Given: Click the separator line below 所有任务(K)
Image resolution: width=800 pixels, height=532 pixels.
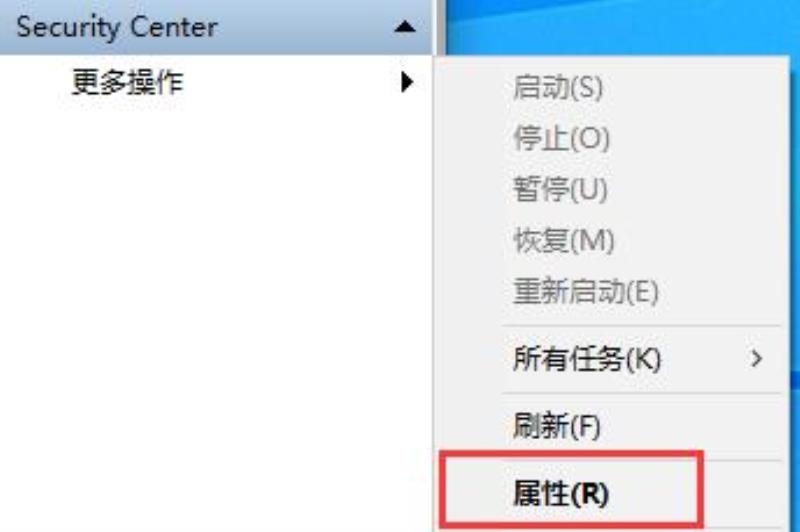Looking at the screenshot, I should [x=641, y=393].
